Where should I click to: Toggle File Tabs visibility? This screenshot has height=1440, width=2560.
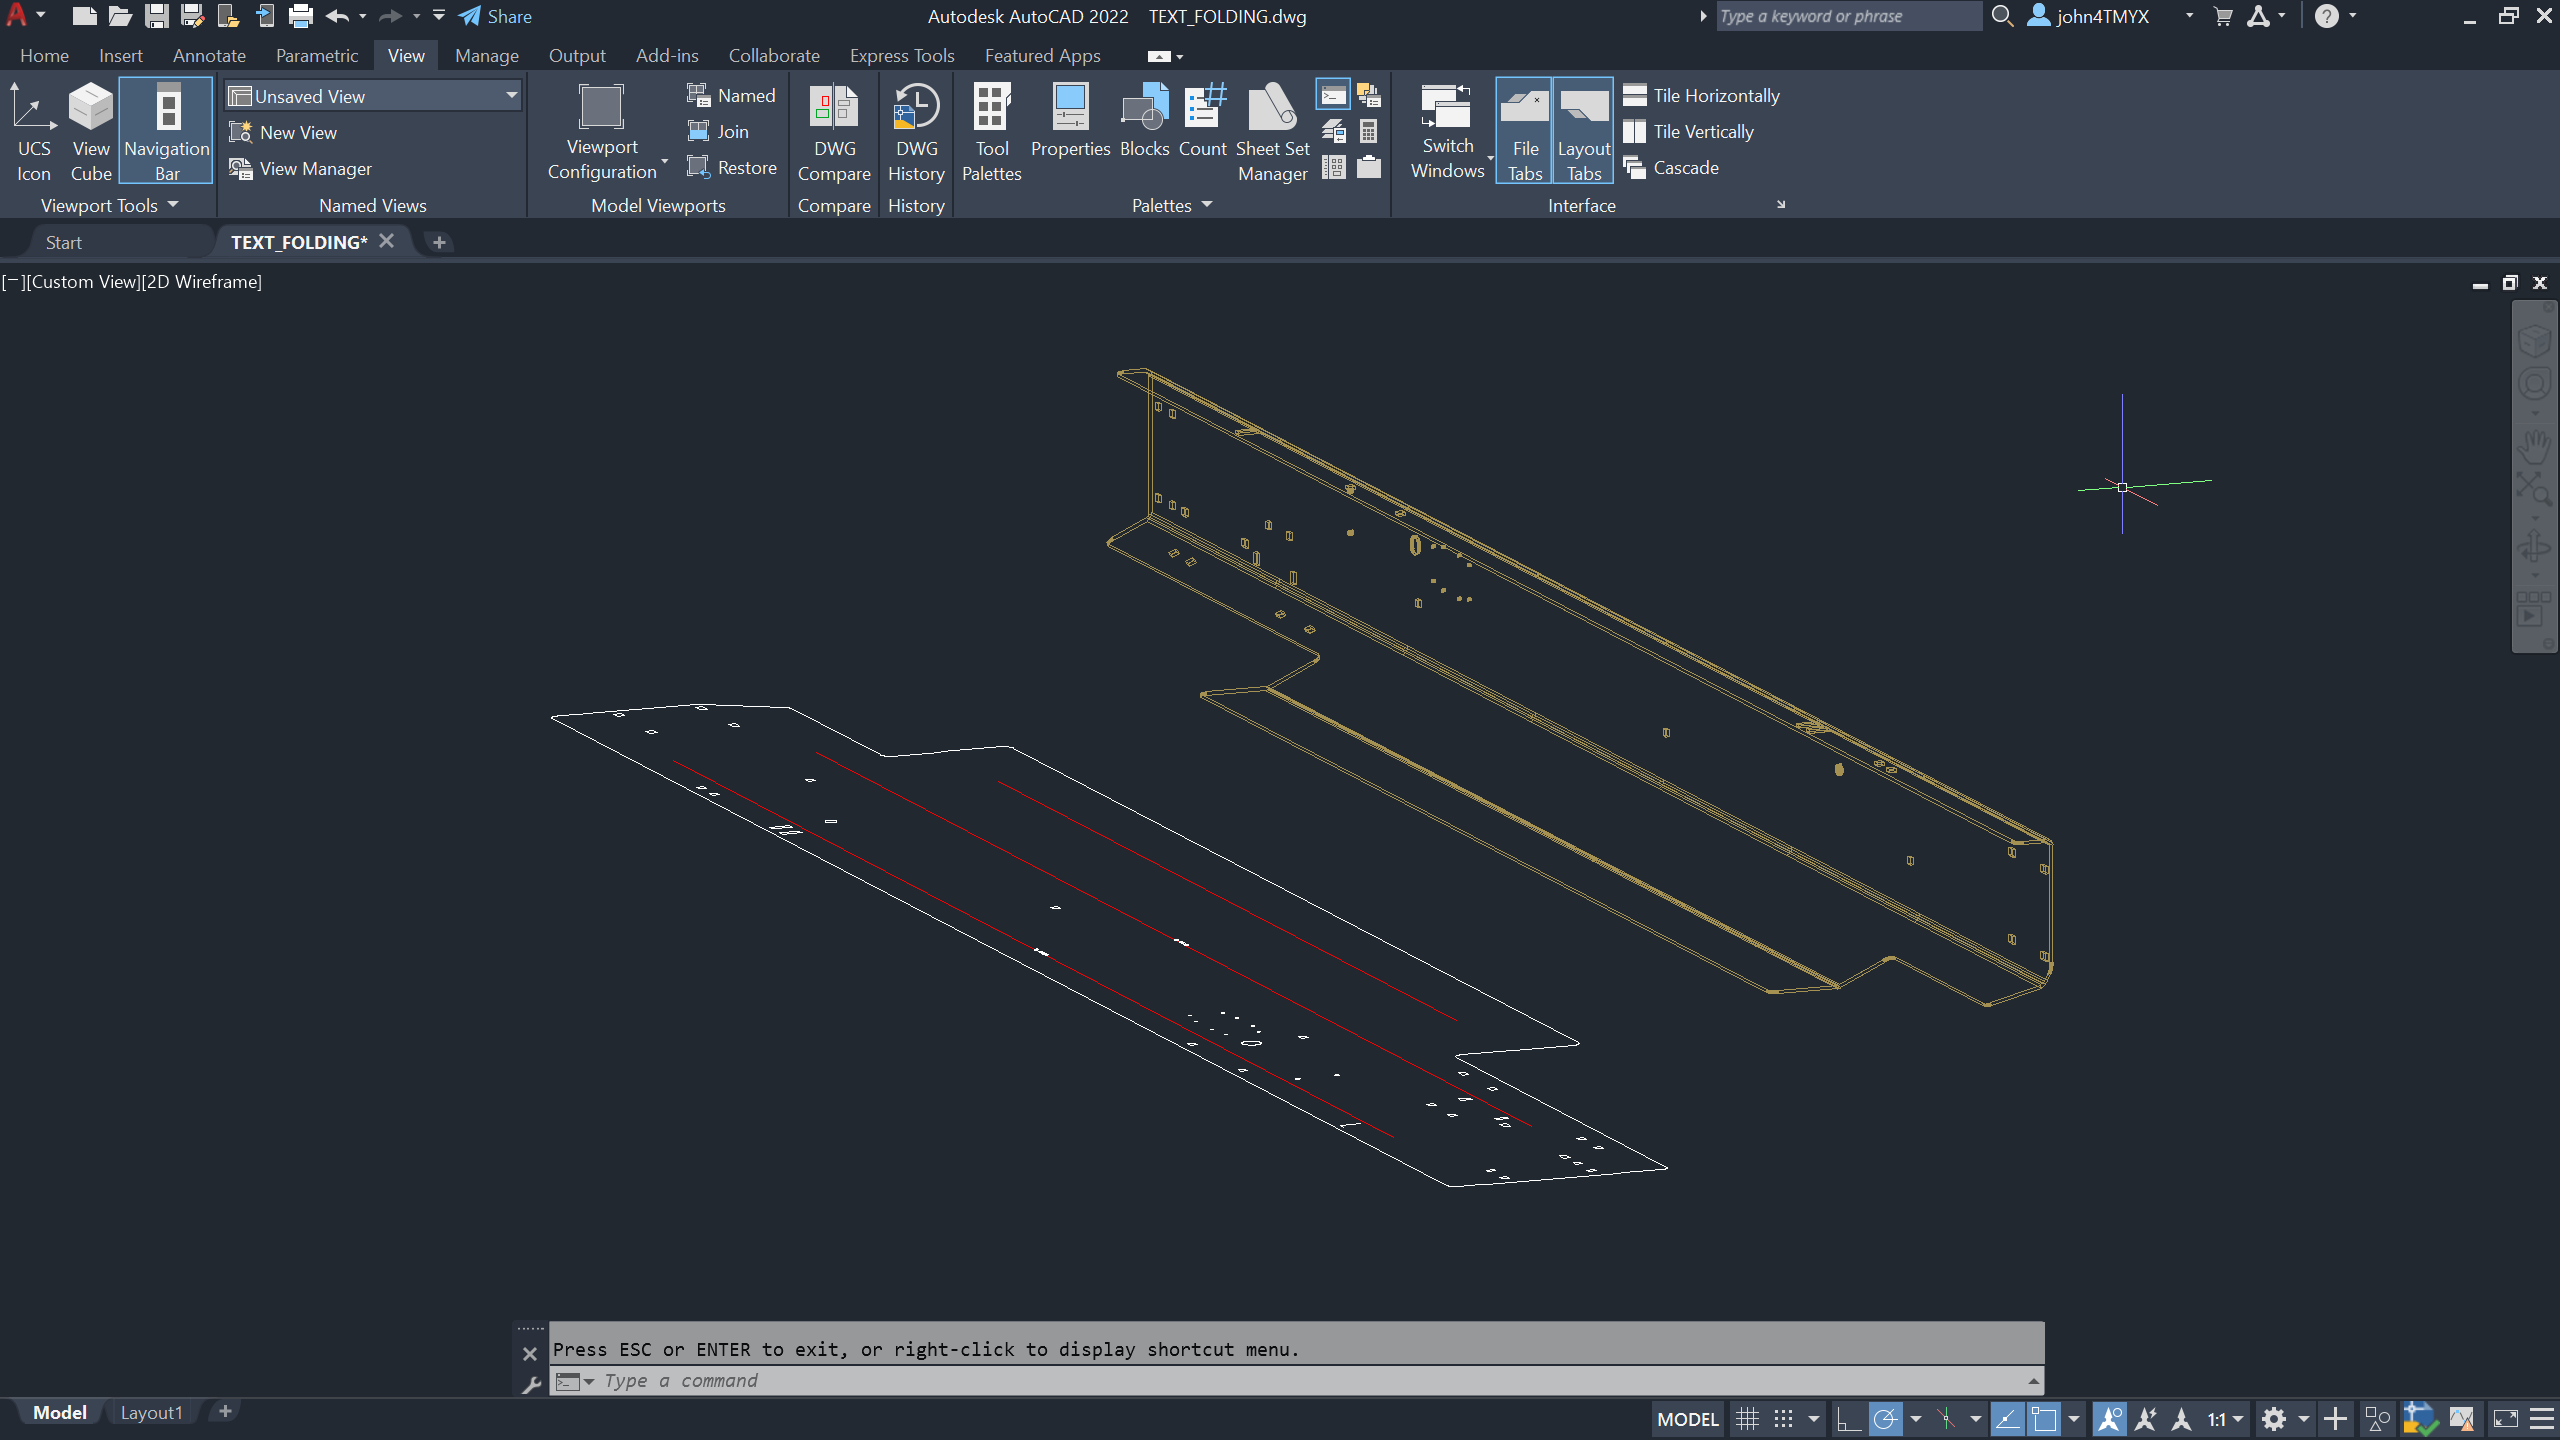click(x=1524, y=131)
